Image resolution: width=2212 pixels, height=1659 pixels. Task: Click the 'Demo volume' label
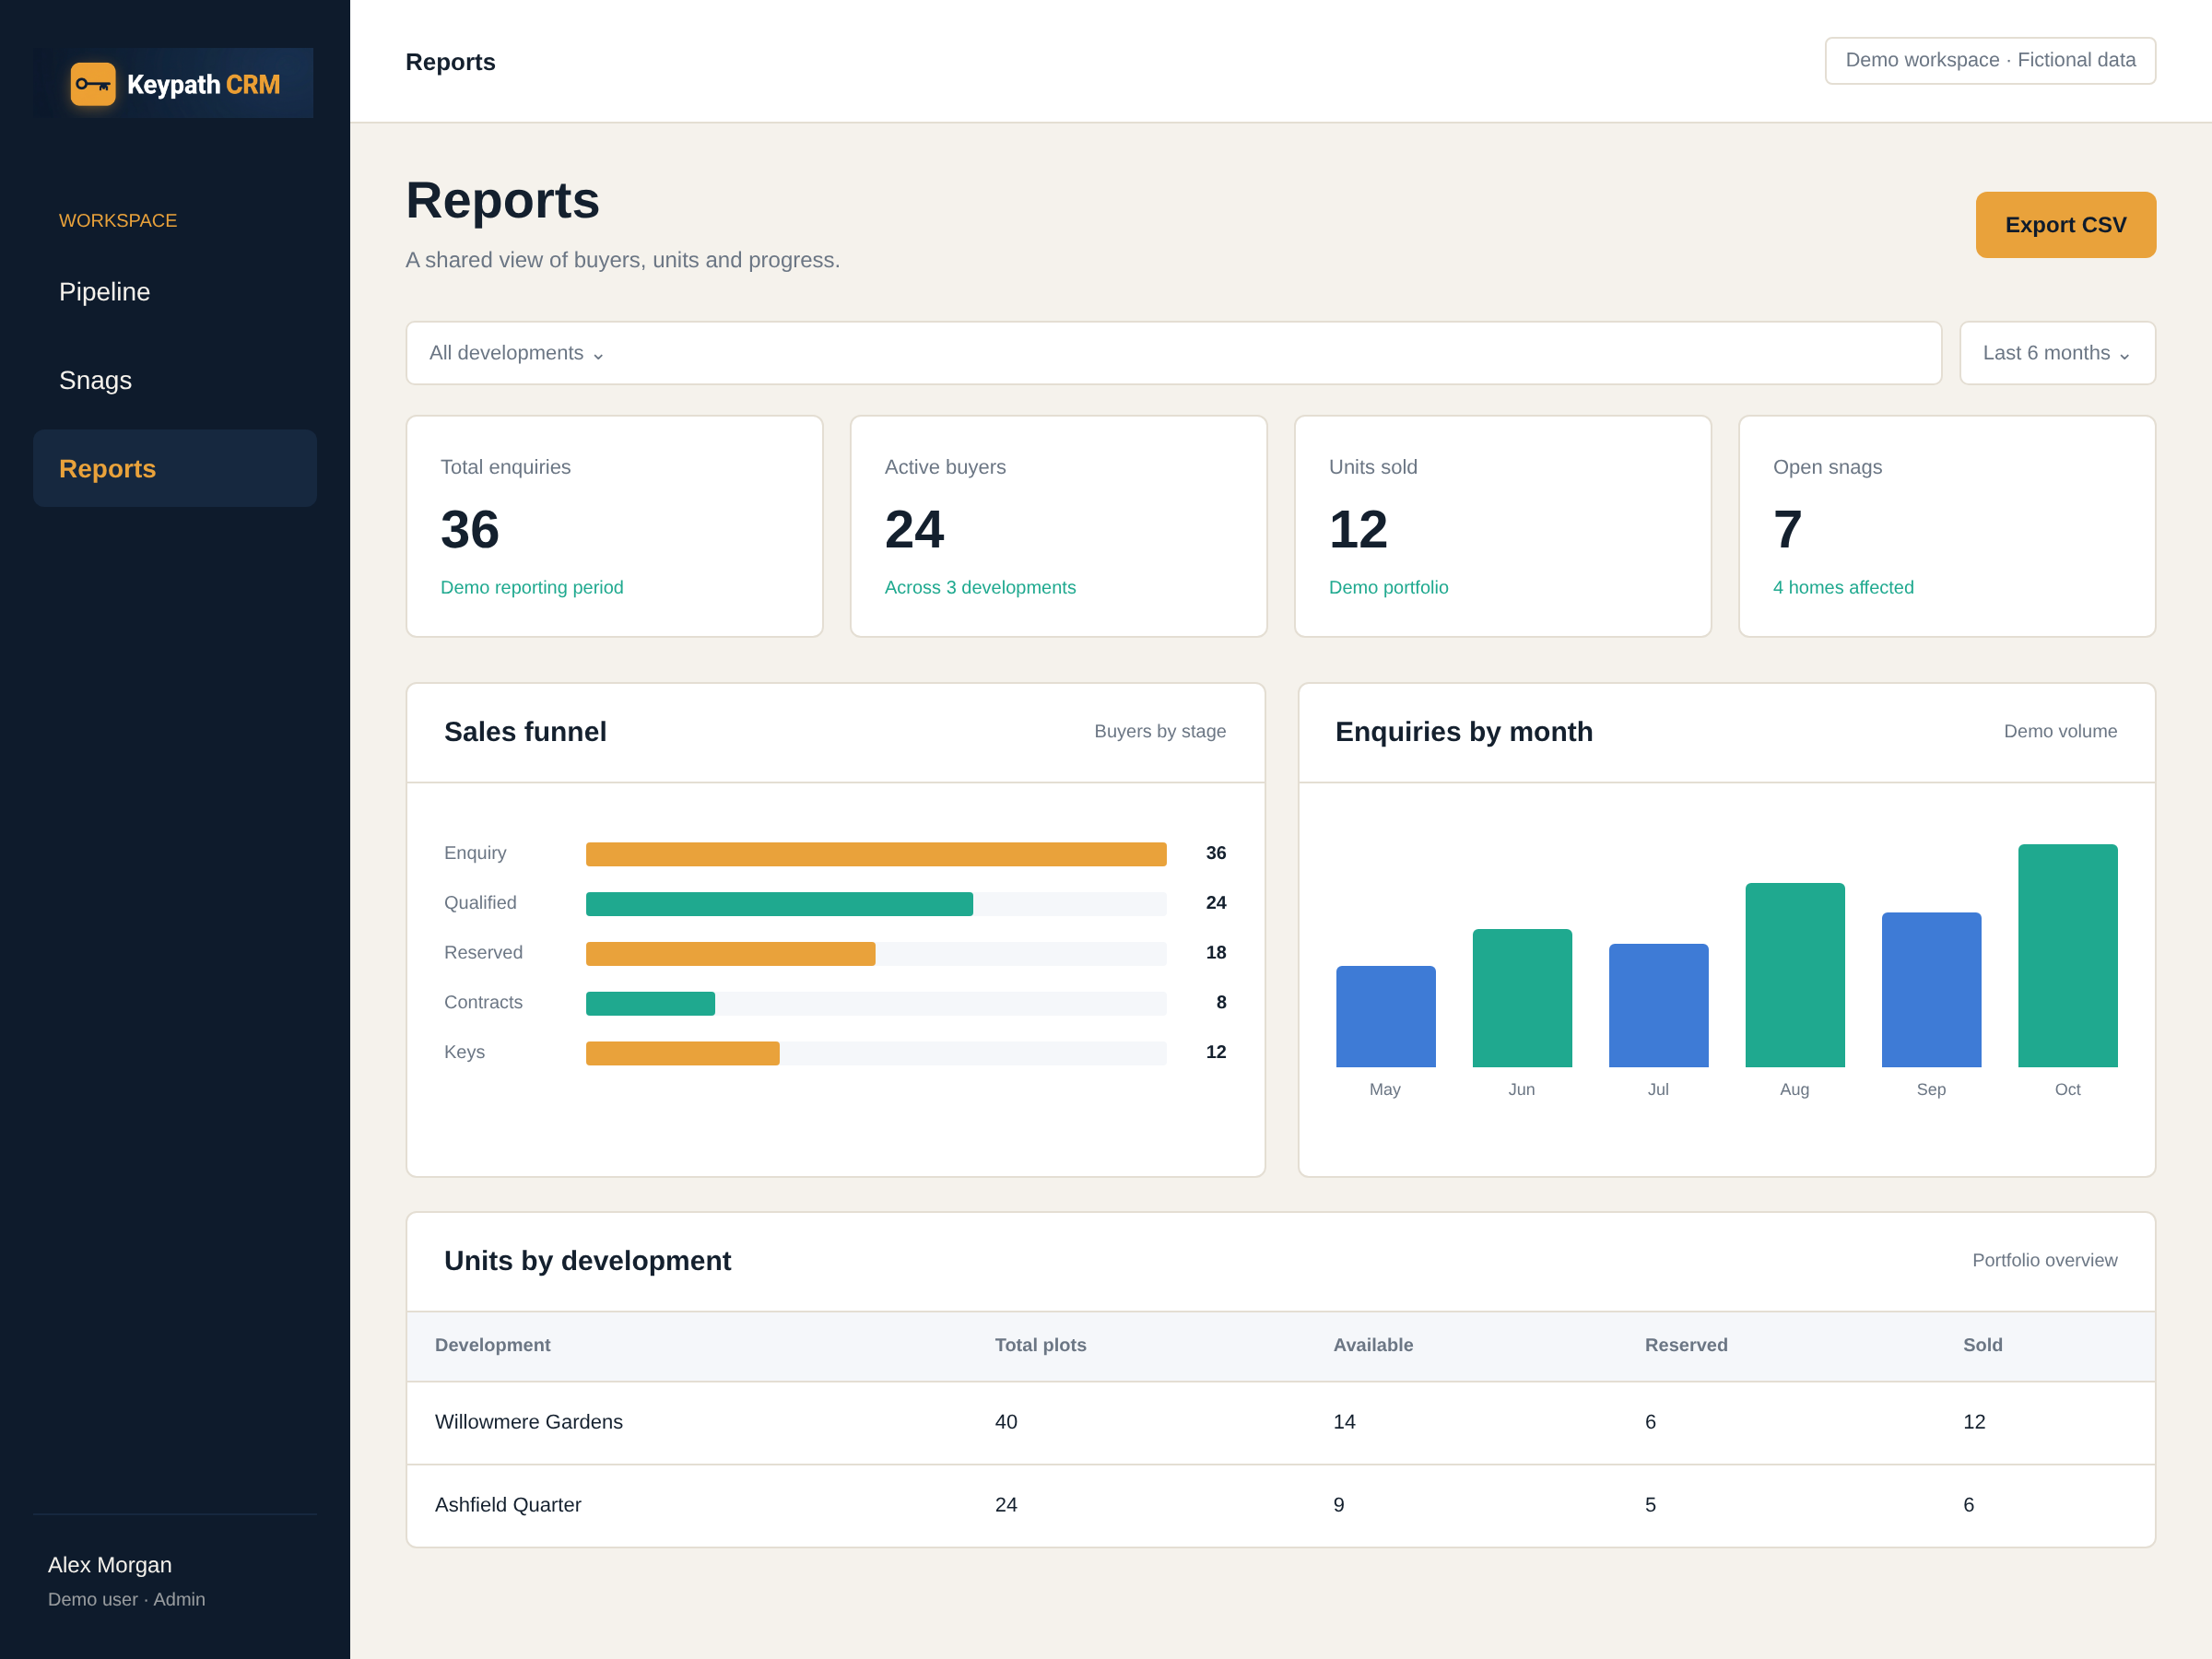[x=2060, y=731]
